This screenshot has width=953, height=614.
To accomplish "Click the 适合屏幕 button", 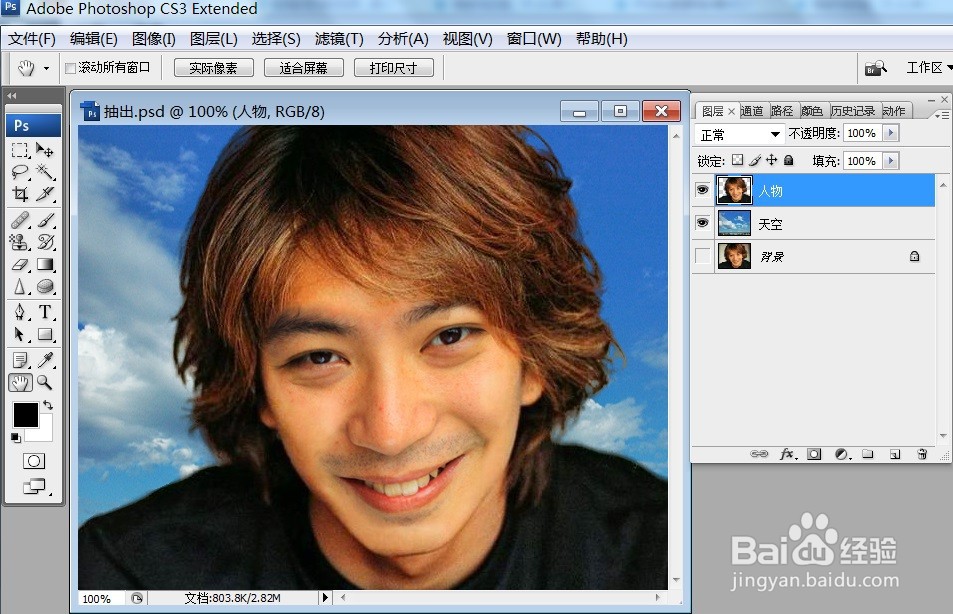I will (303, 67).
